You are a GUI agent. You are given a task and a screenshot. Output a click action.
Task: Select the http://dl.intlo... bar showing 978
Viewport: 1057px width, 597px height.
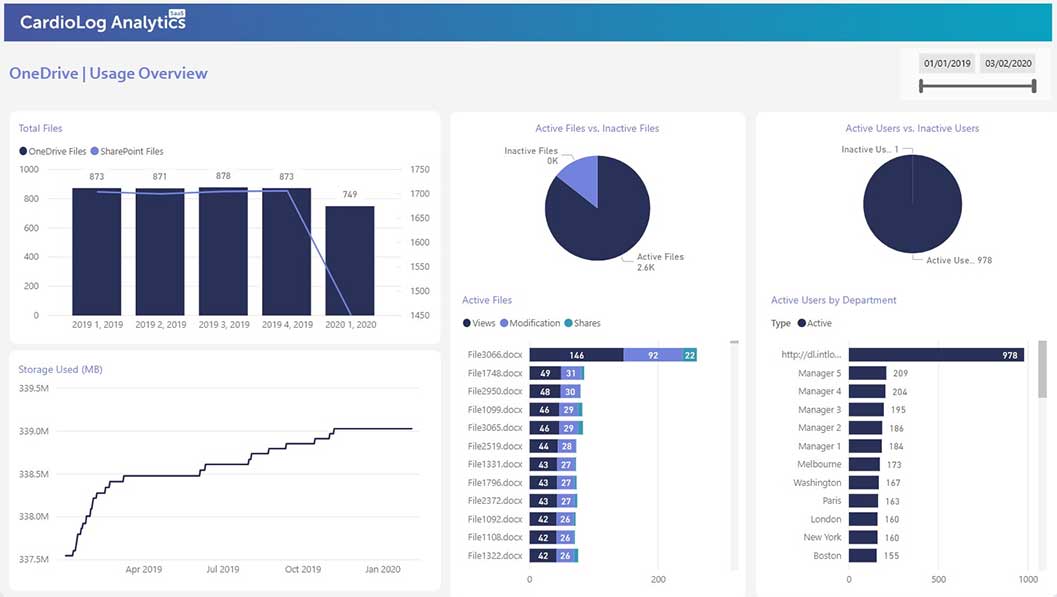[936, 355]
